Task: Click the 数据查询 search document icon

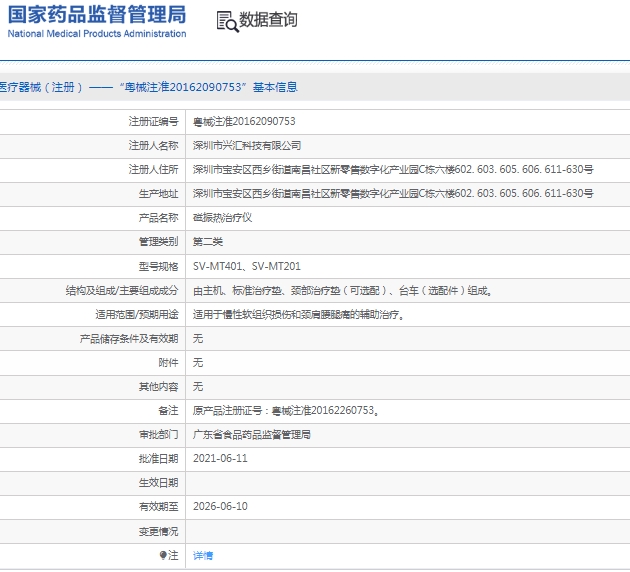Action: coord(227,21)
